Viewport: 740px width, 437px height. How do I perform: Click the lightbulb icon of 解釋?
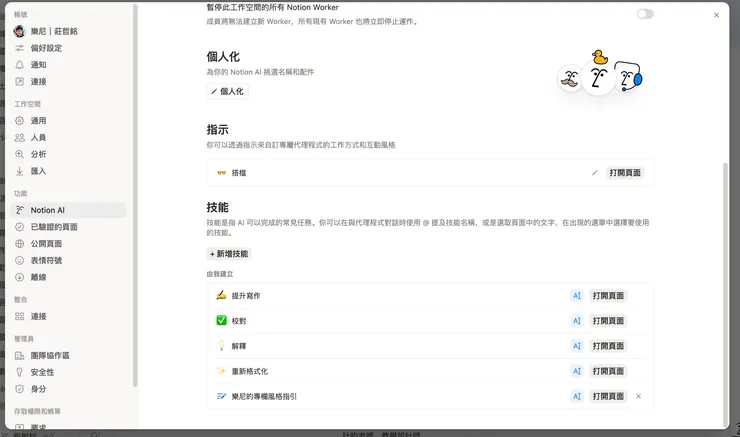[221, 345]
